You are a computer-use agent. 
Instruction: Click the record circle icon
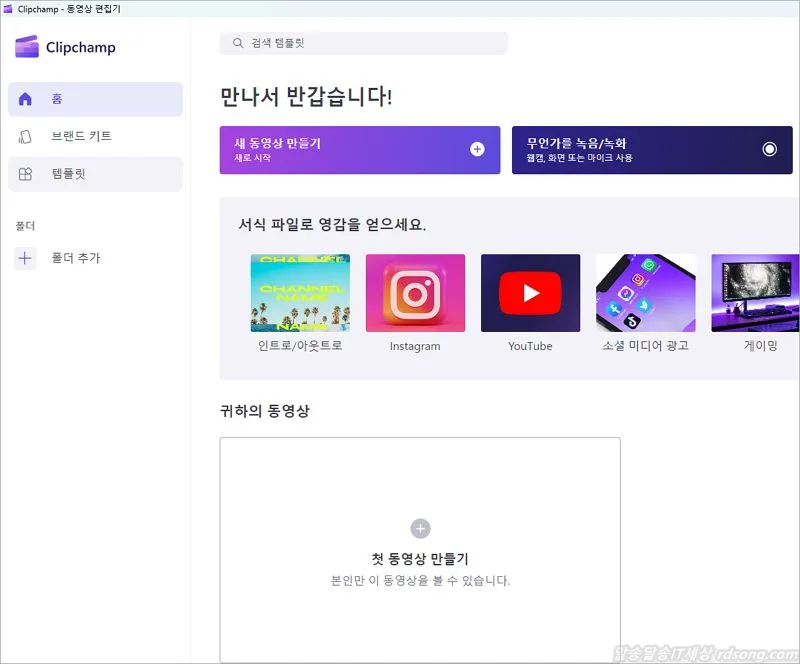point(769,149)
